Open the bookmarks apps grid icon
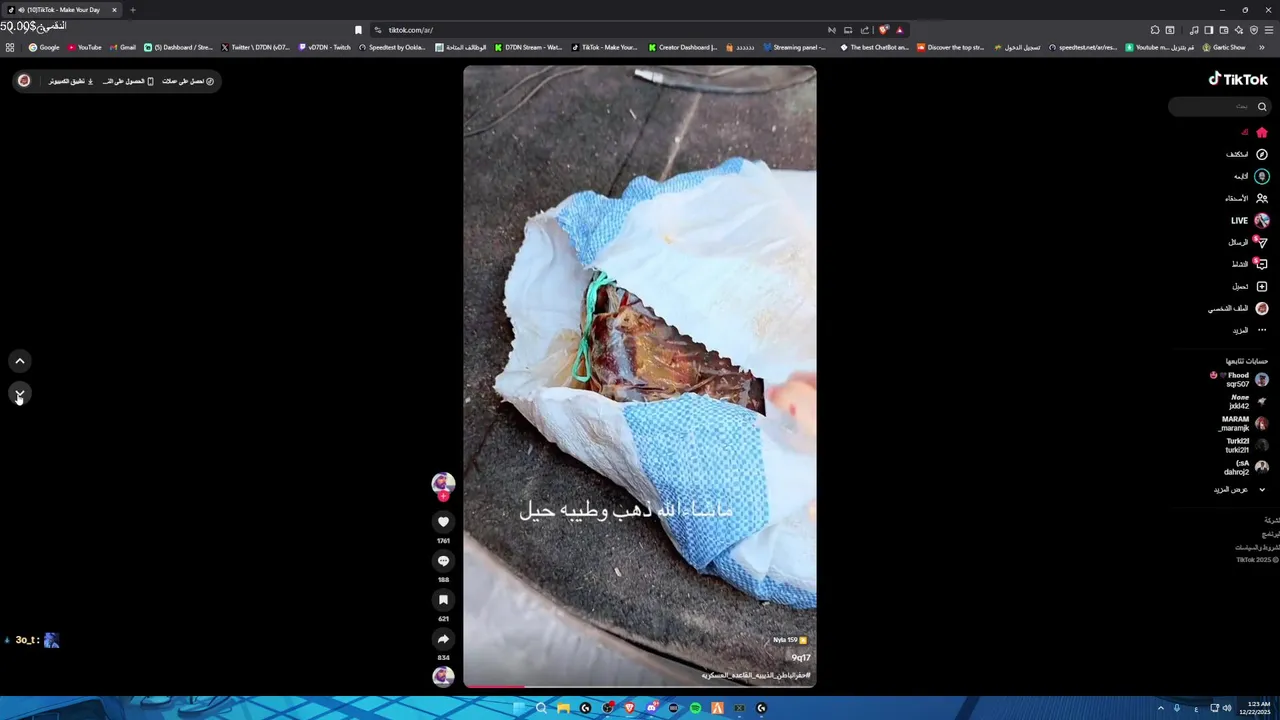 [x=10, y=47]
